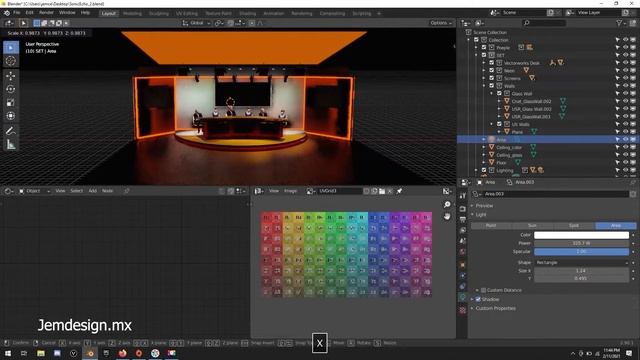Open the Physics properties tab icon
The height and width of the screenshot is (360, 640).
coord(462,276)
